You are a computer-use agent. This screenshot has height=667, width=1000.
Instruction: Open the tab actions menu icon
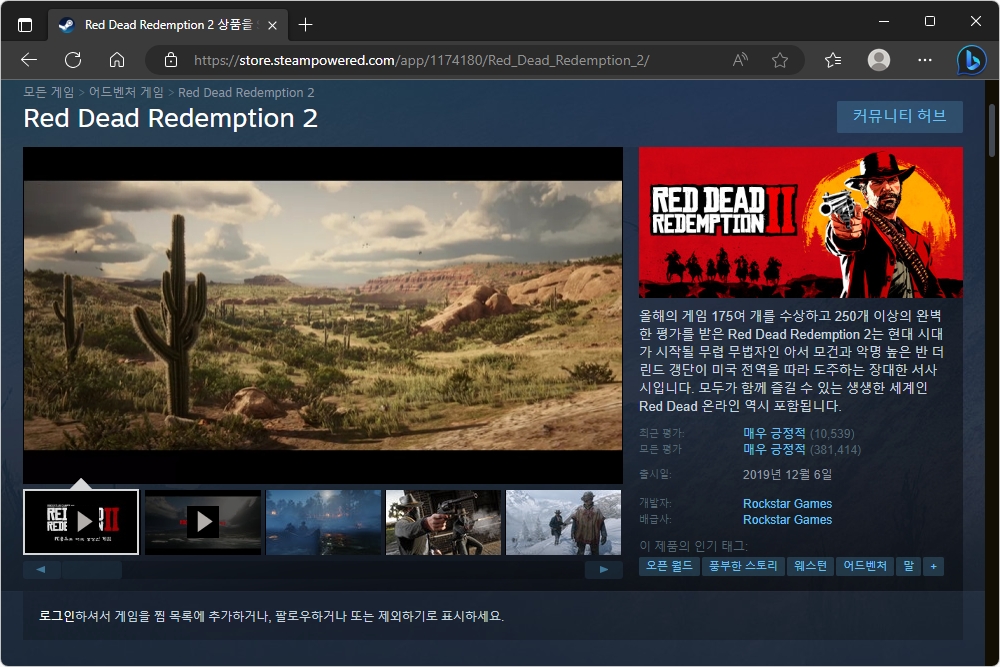(25, 25)
